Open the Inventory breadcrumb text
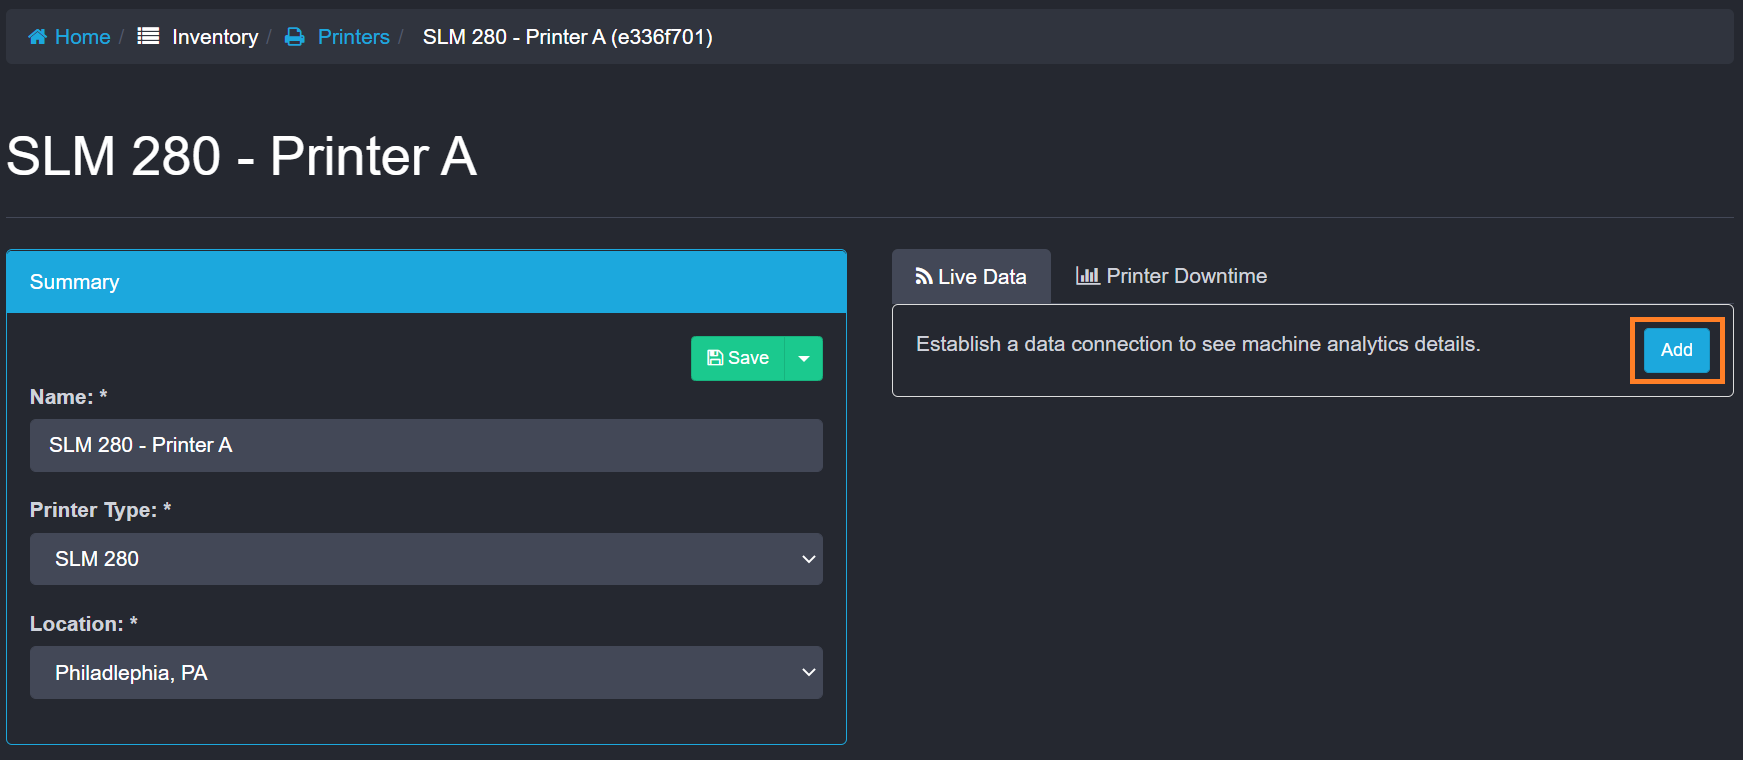The width and height of the screenshot is (1743, 760). pos(215,37)
